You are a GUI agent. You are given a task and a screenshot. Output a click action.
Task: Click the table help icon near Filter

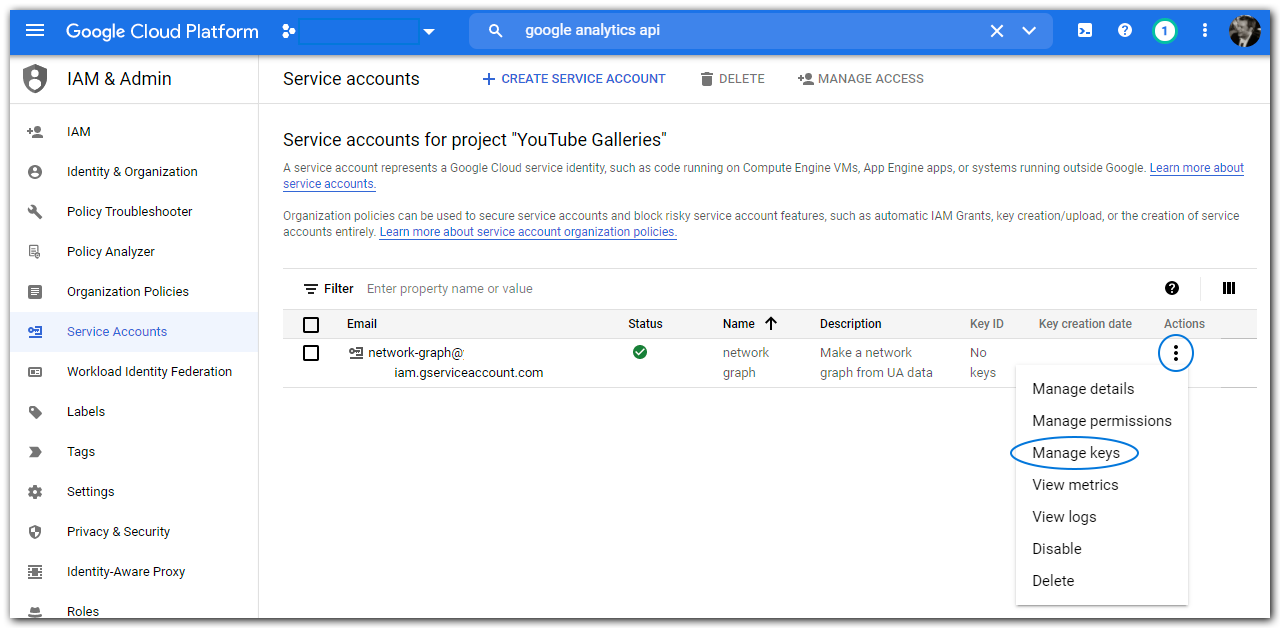pyautogui.click(x=1172, y=288)
